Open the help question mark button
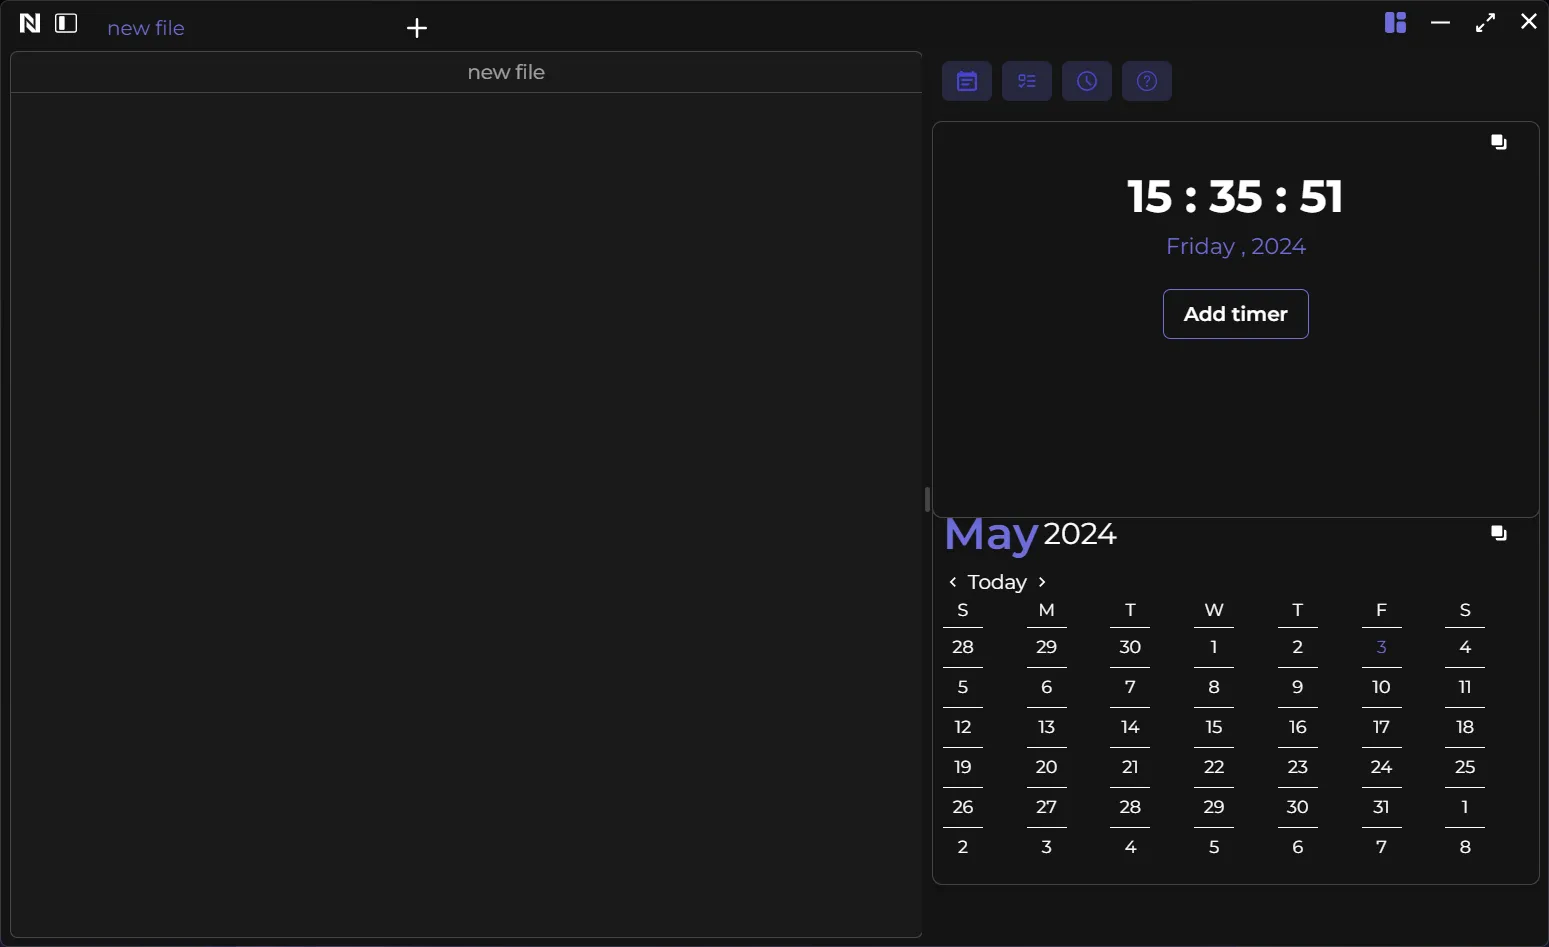1549x947 pixels. pyautogui.click(x=1147, y=81)
